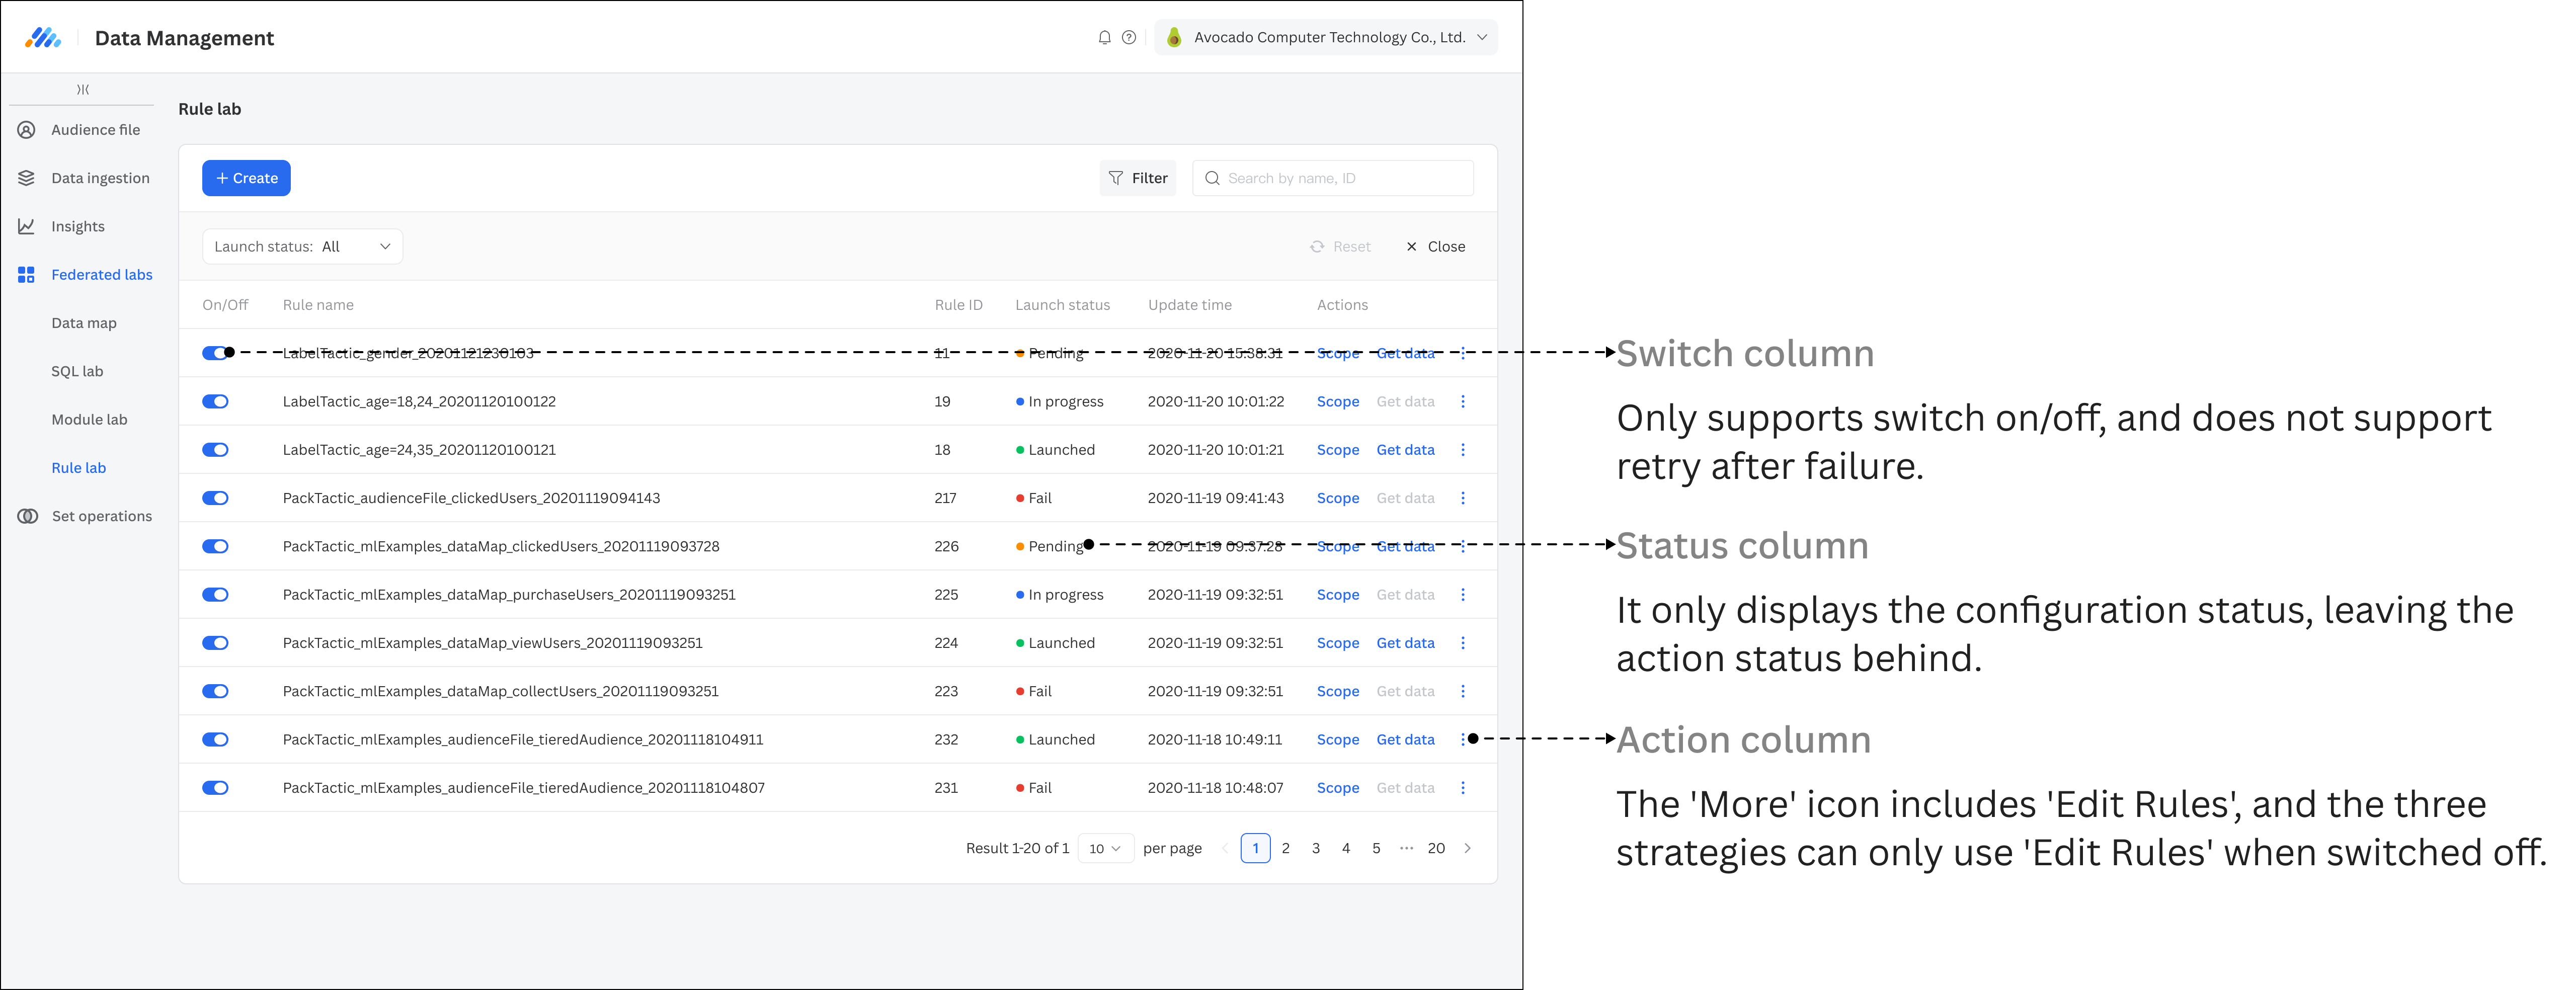Click the Data ingestion layers icon
The width and height of the screenshot is (2576, 990).
click(x=27, y=178)
